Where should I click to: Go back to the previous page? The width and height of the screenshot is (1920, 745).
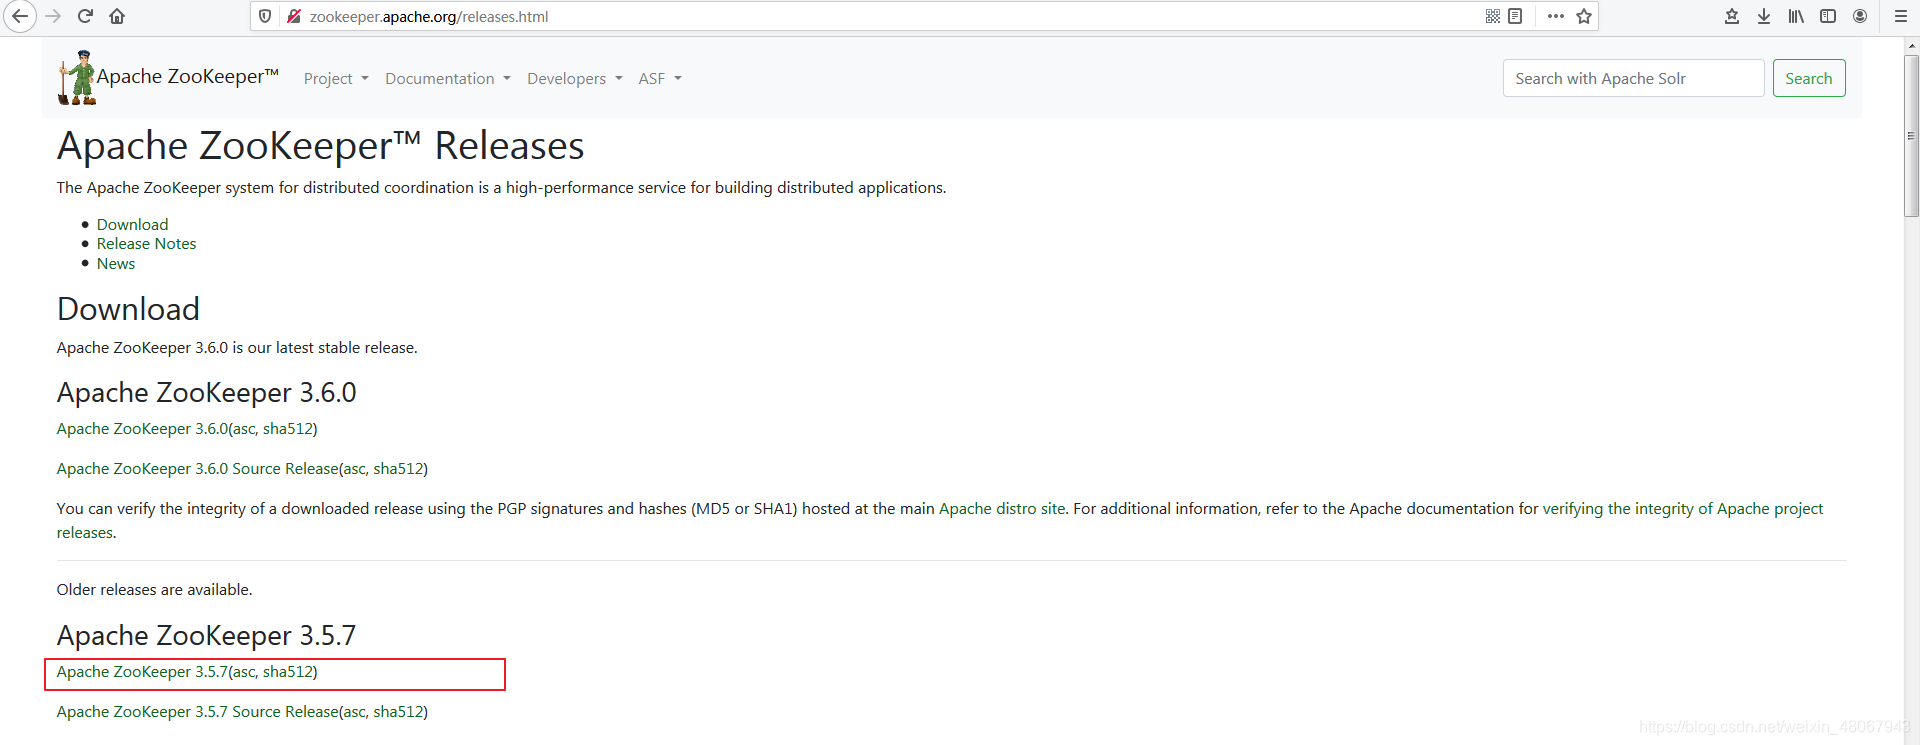click(20, 16)
